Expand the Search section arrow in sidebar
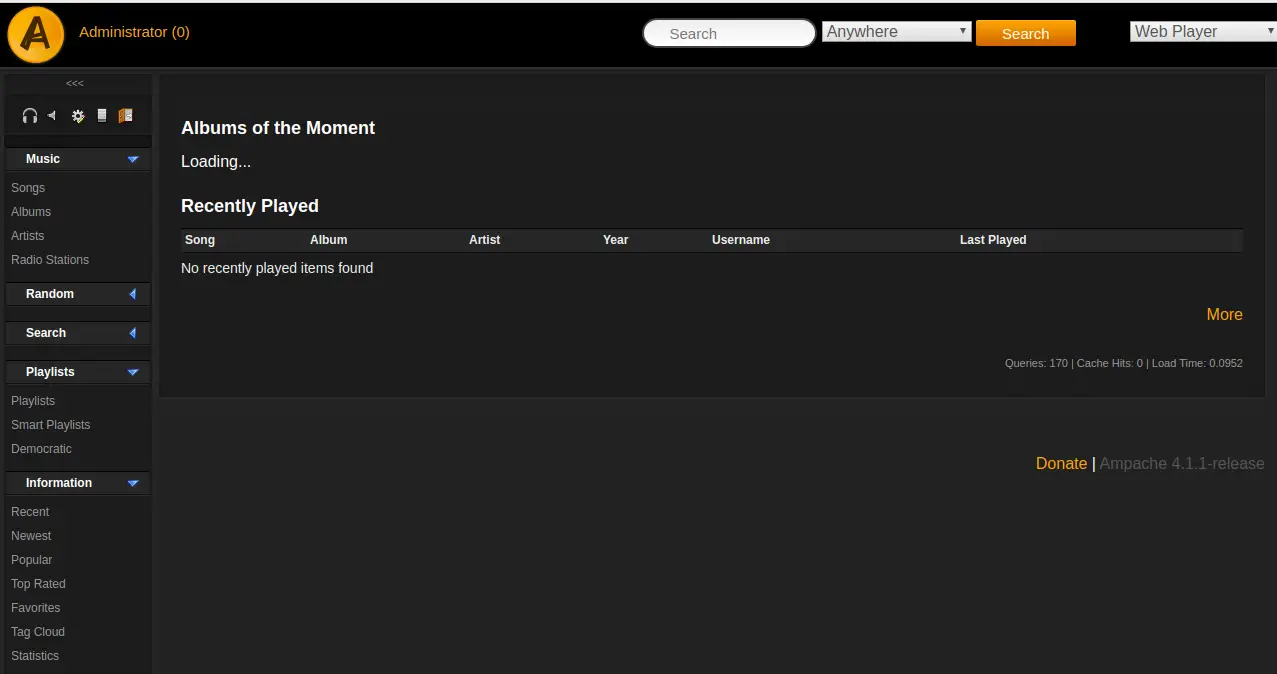The height and width of the screenshot is (674, 1277). tap(133, 333)
